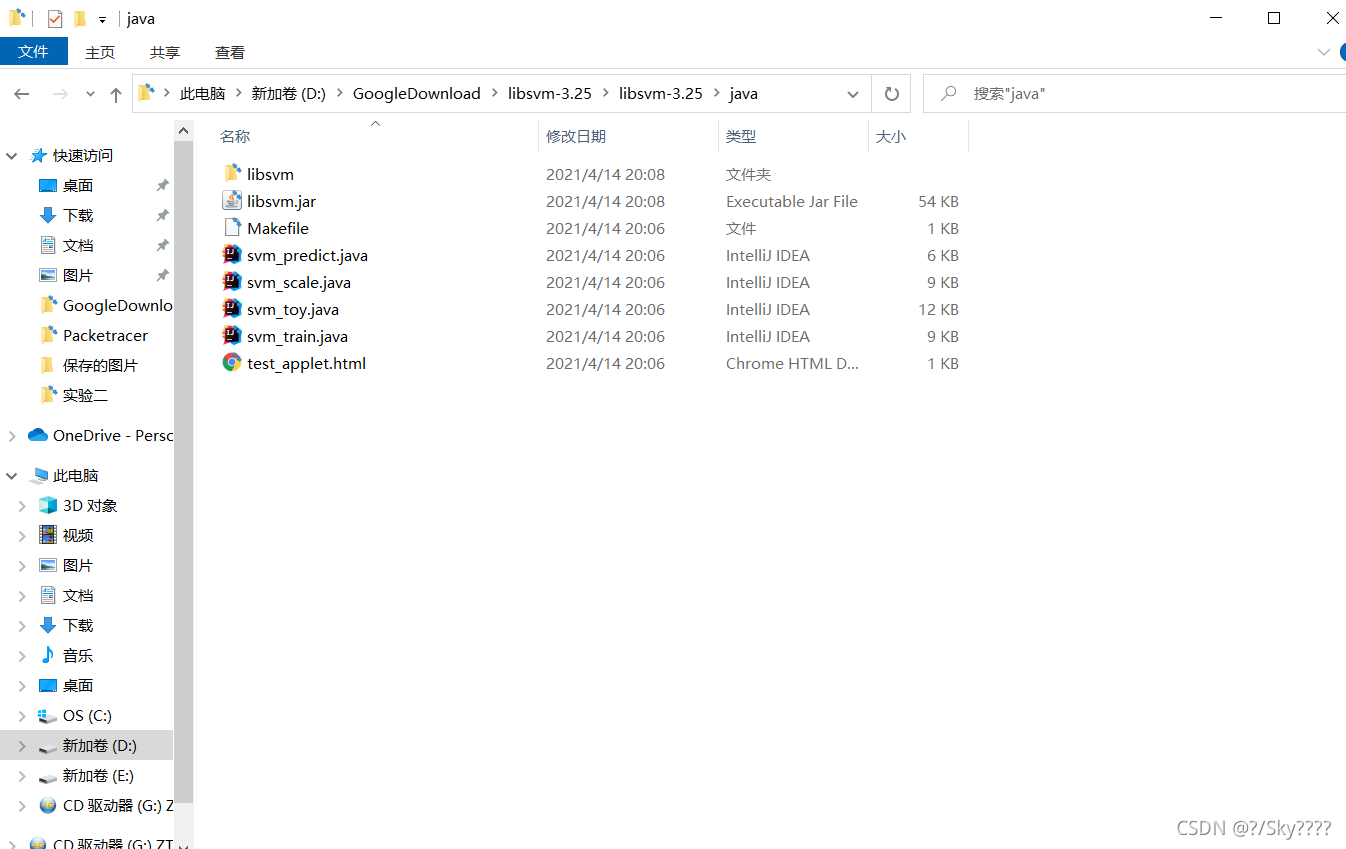This screenshot has width=1346, height=849.
Task: Expand the ribbon with the chevron
Action: click(1324, 52)
